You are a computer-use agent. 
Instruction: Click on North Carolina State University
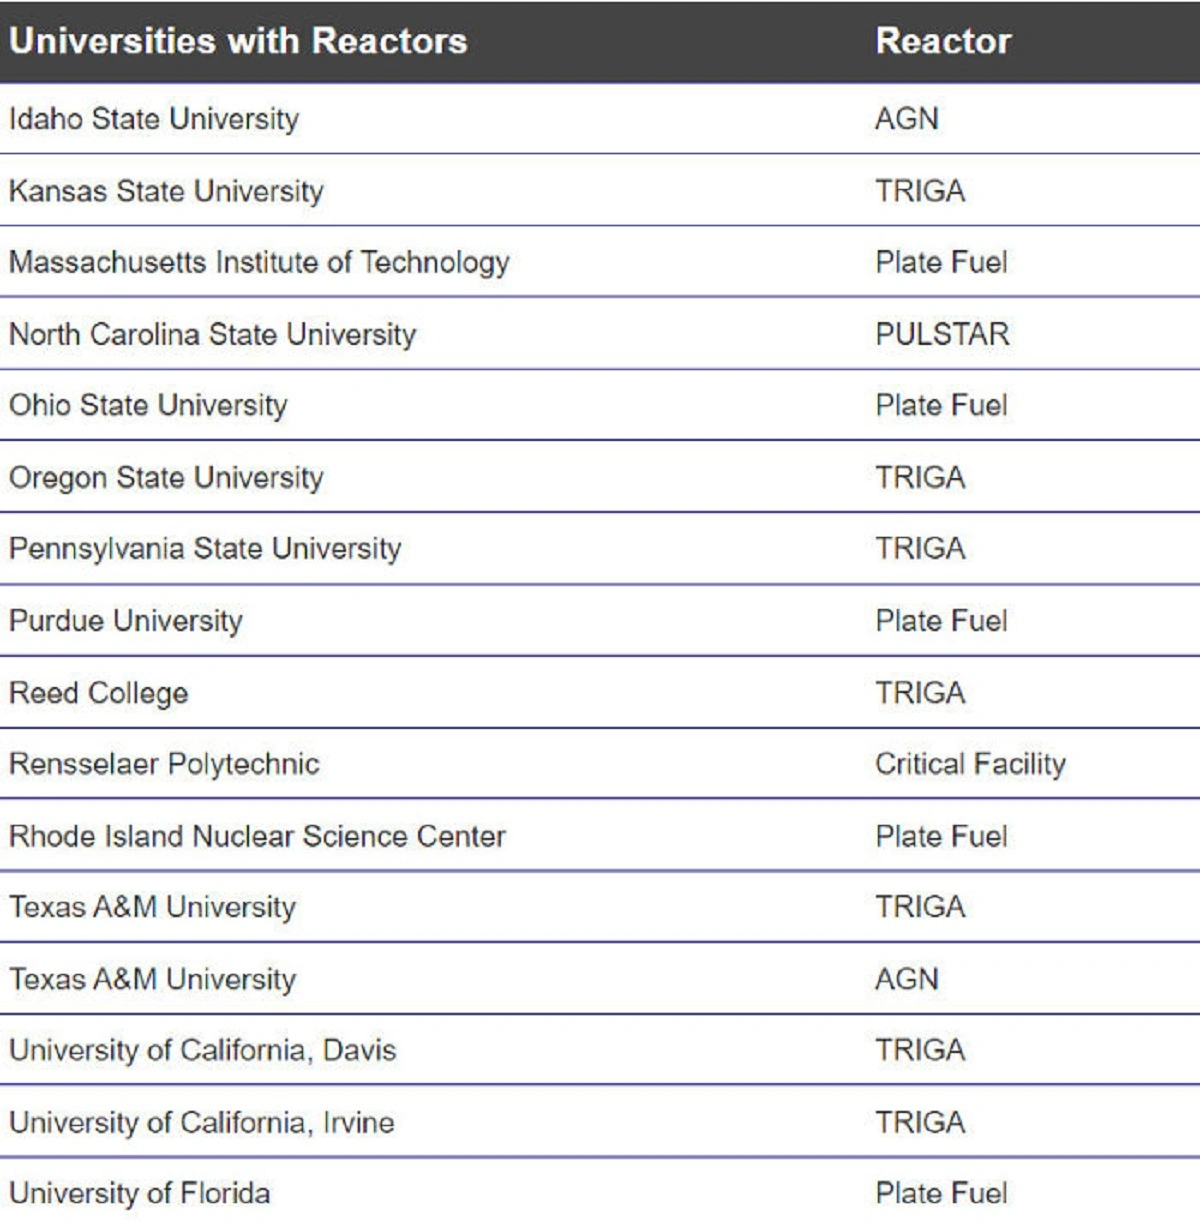pos(212,334)
